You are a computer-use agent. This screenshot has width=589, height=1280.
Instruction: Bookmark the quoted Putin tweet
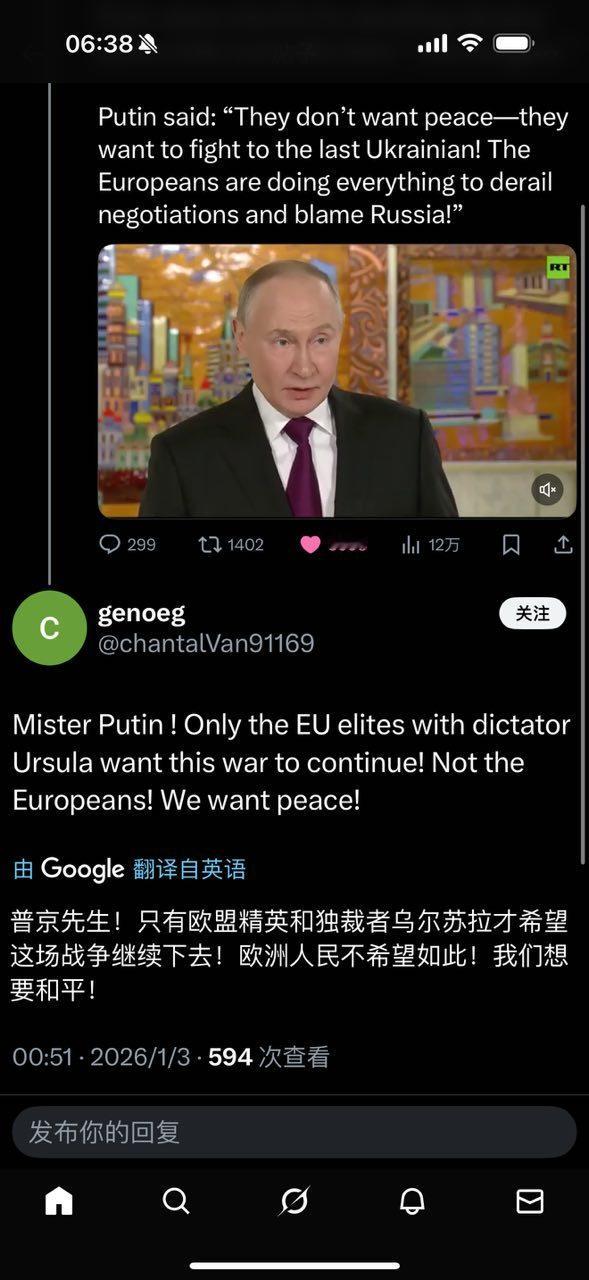tap(511, 544)
